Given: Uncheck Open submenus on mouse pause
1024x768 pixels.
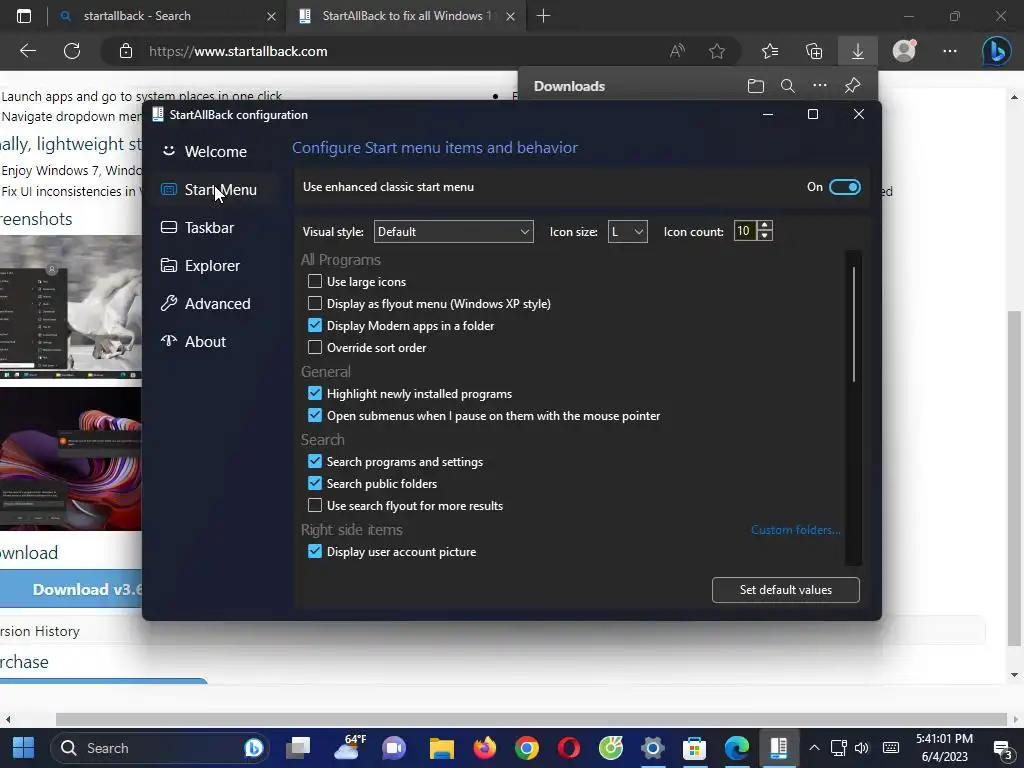Looking at the screenshot, I should tap(315, 415).
